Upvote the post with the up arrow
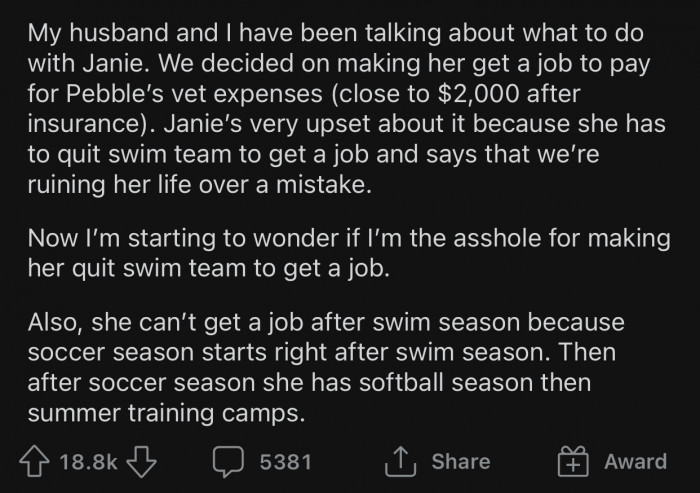 click(37, 461)
